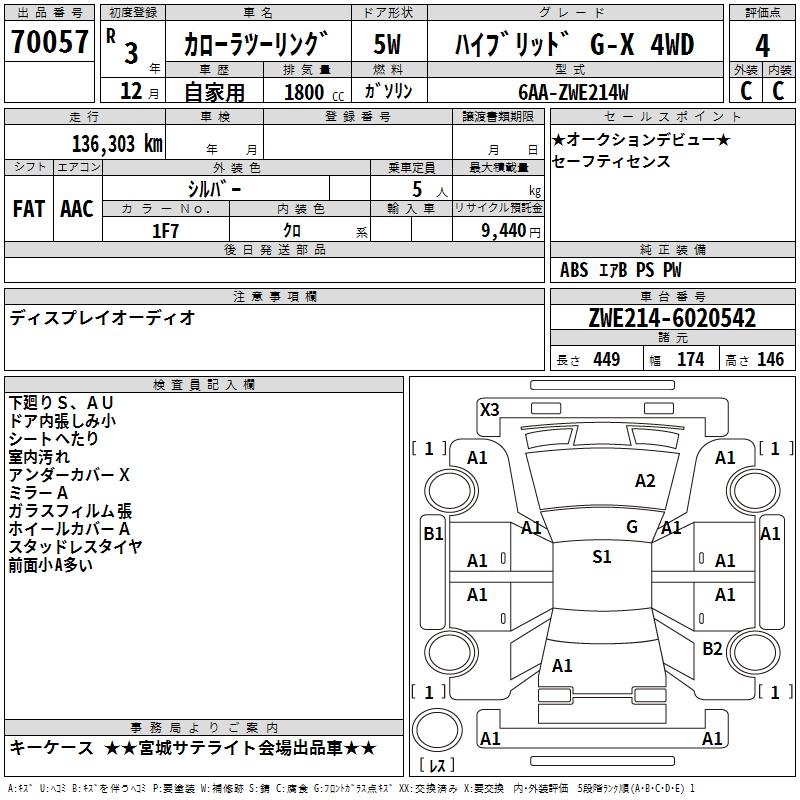
Task: Click inspector note ドア内張しみ小
Action: (x=62, y=420)
